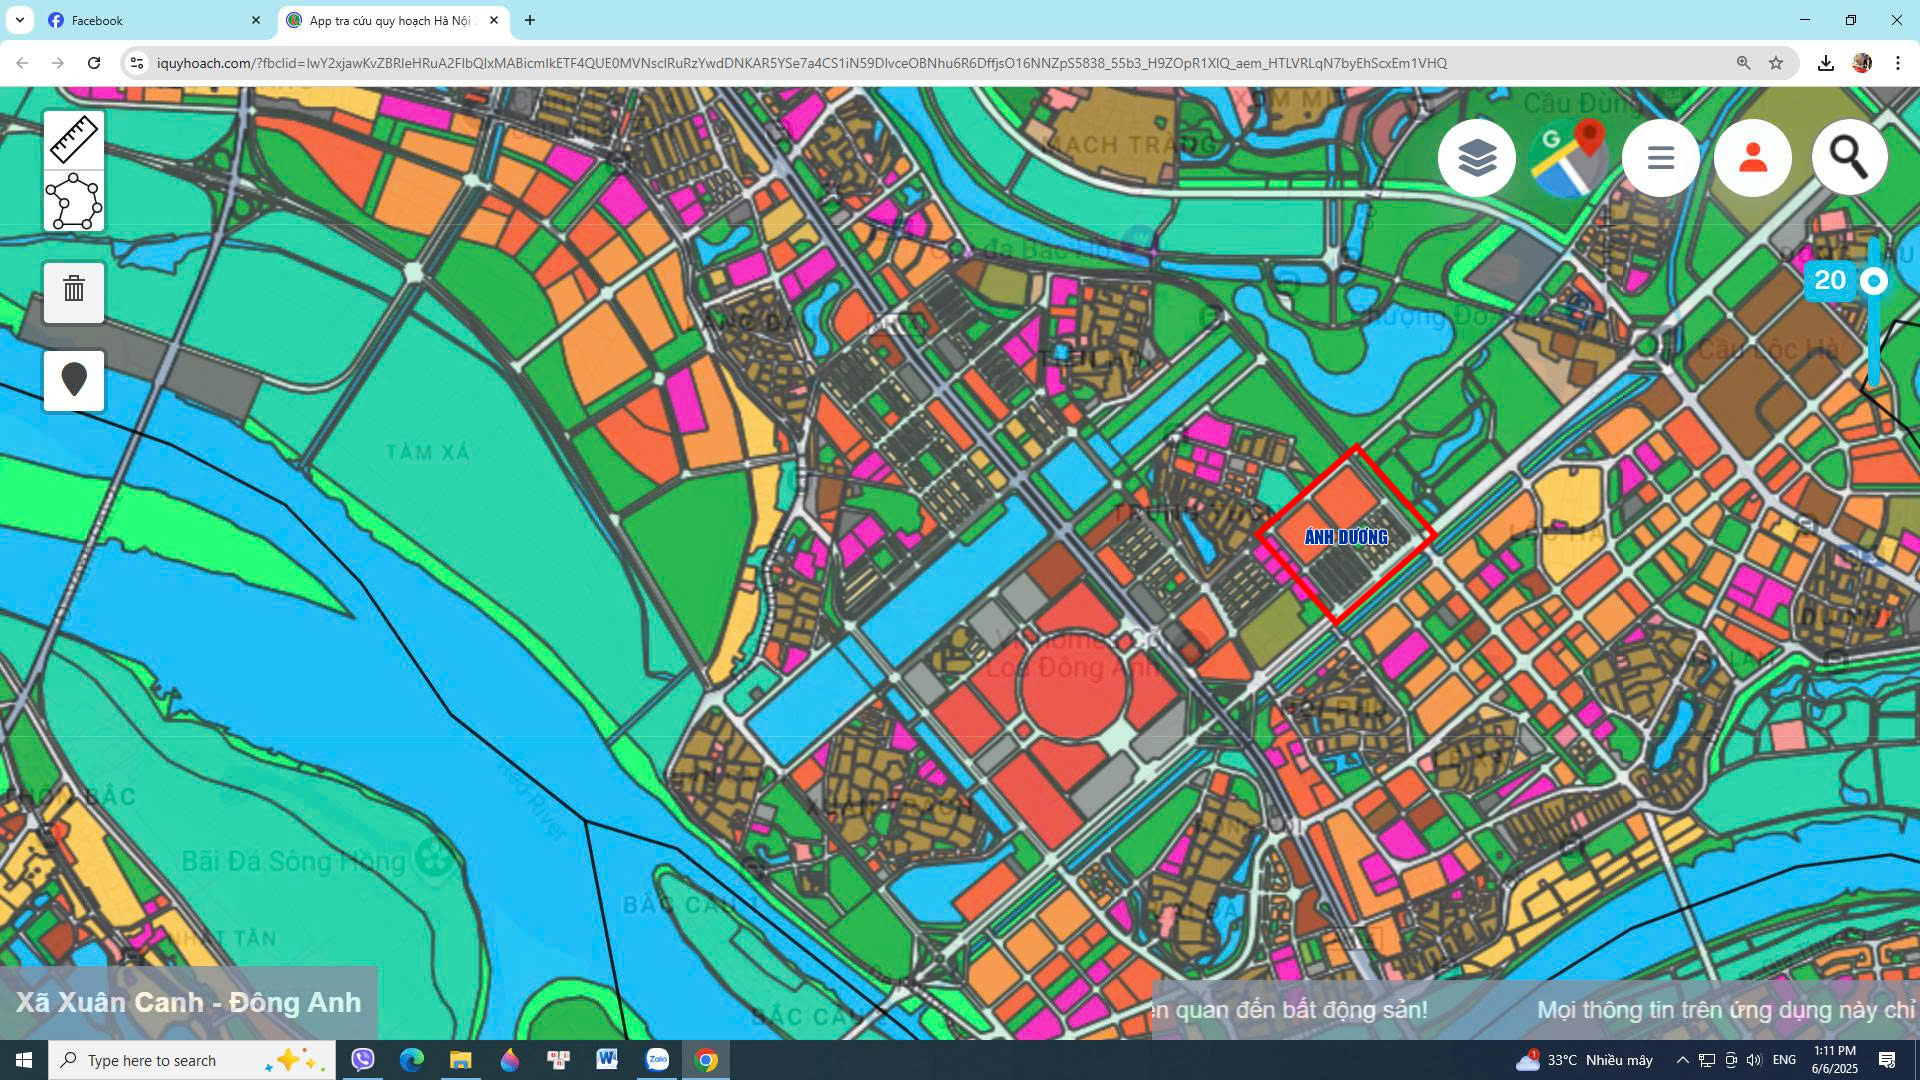Switch to Google Maps view icon
The width and height of the screenshot is (1920, 1080).
tap(1568, 158)
